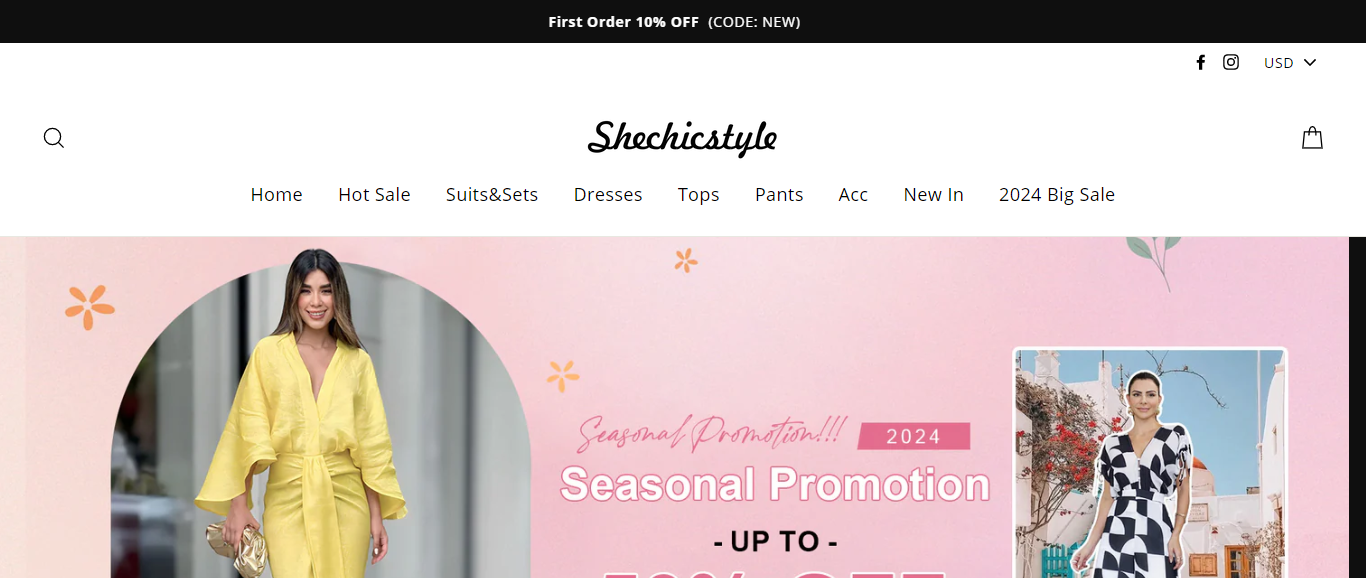Screen dimensions: 1366x578
Task: Click the chevron next to USD
Action: pyautogui.click(x=1310, y=63)
